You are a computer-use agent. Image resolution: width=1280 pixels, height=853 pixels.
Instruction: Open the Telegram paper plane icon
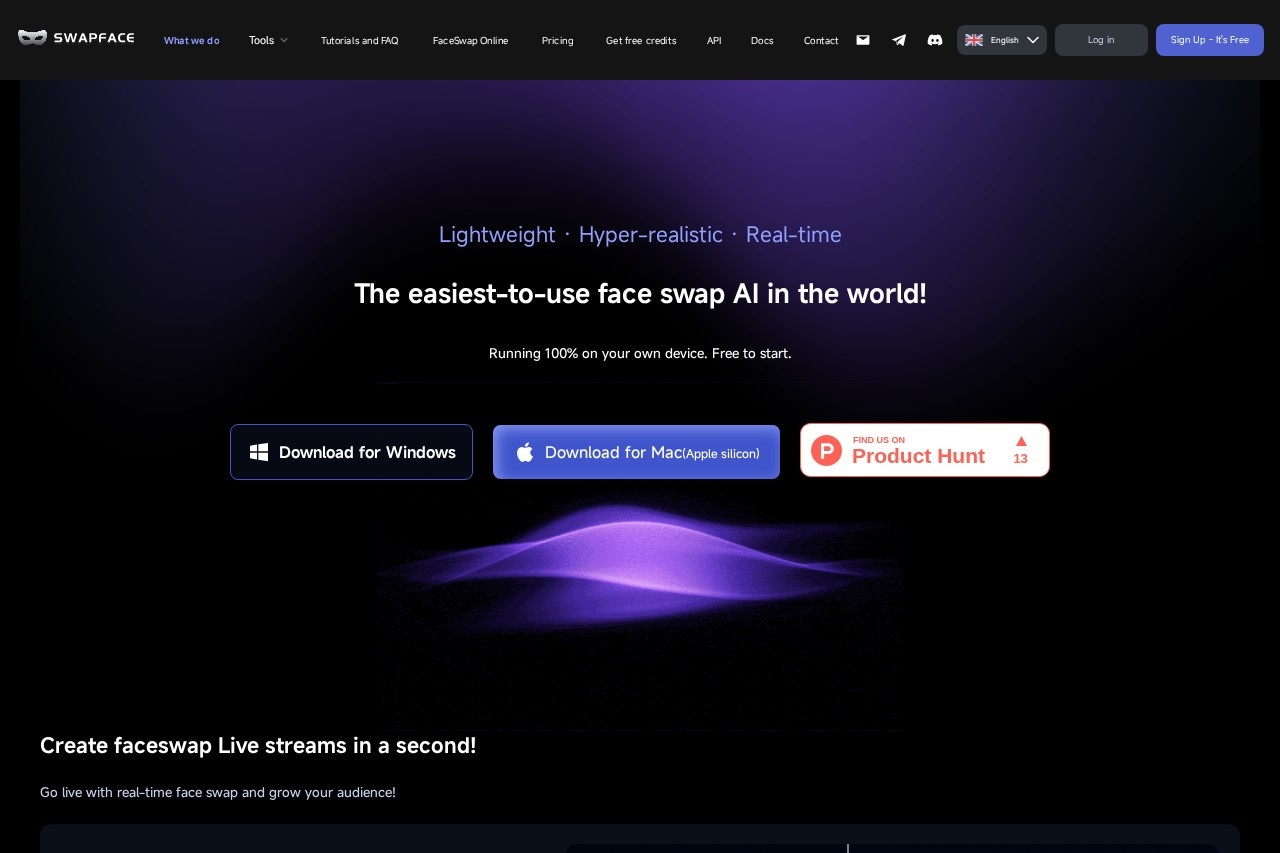(899, 40)
